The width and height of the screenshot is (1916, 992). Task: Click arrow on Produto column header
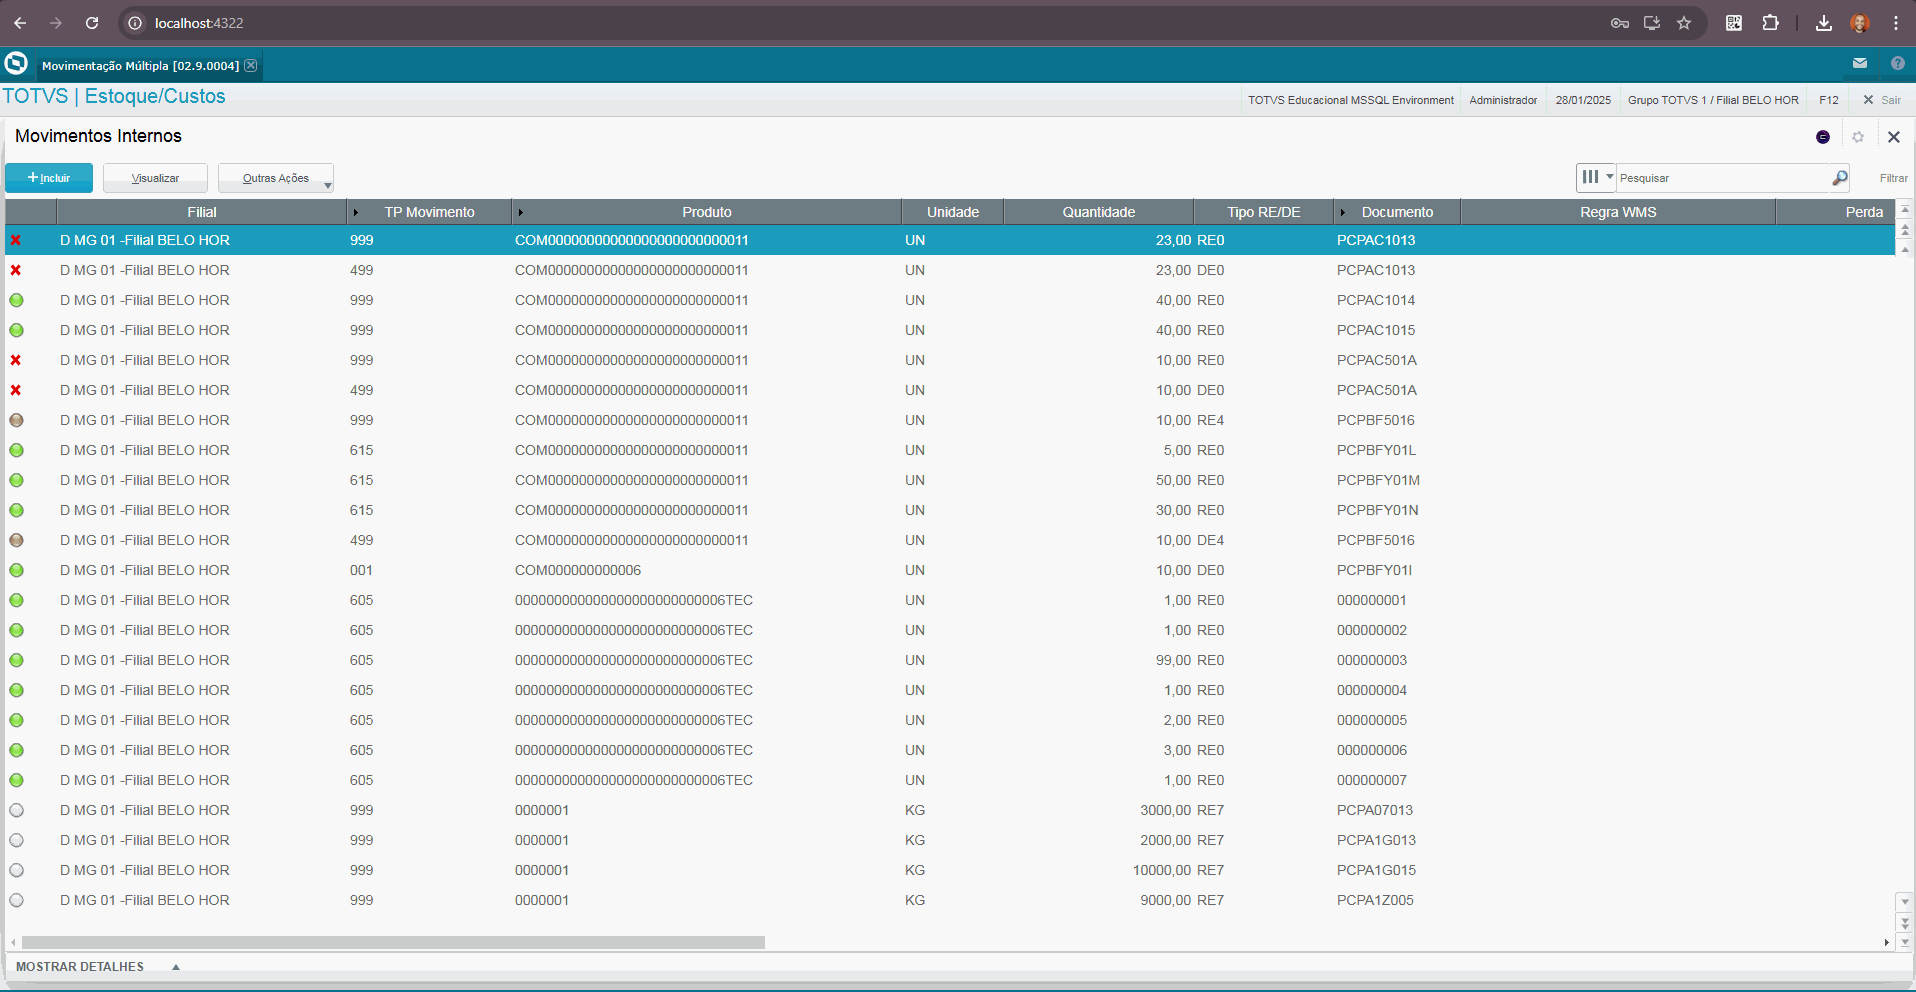(x=520, y=212)
